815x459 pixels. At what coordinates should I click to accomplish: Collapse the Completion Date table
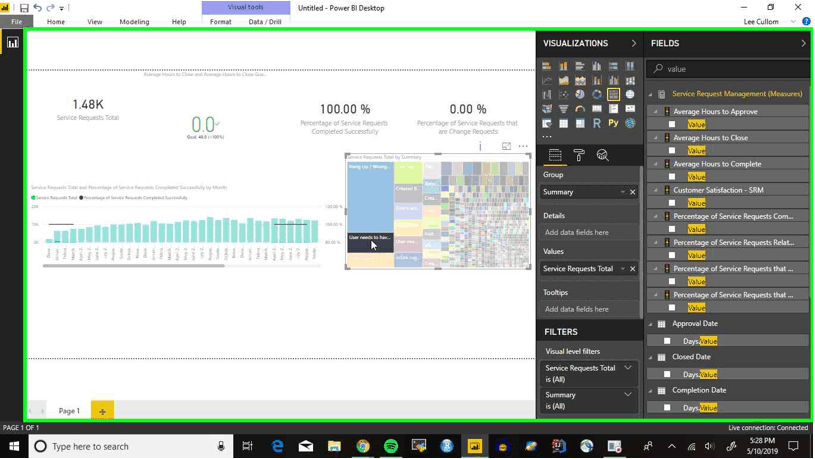(x=650, y=390)
